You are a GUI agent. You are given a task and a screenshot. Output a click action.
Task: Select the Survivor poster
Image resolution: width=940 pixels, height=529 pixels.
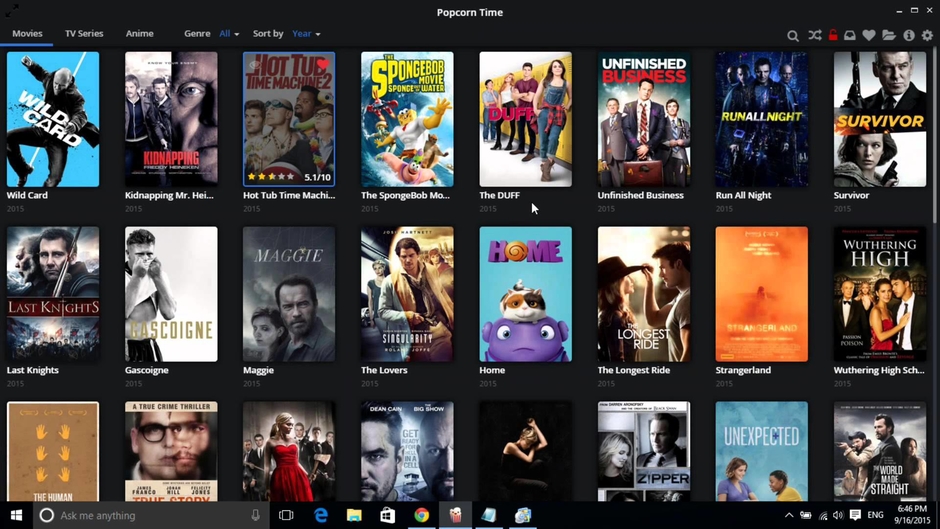point(880,119)
